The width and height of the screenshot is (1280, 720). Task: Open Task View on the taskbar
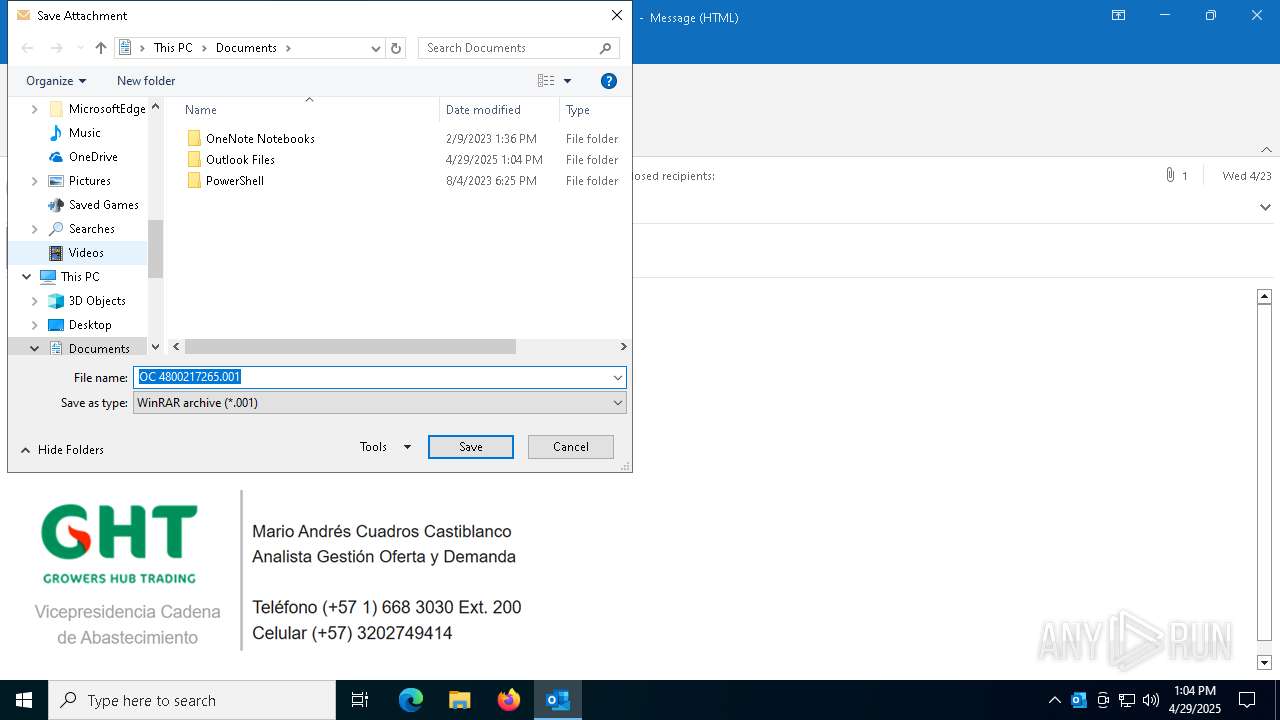[360, 700]
